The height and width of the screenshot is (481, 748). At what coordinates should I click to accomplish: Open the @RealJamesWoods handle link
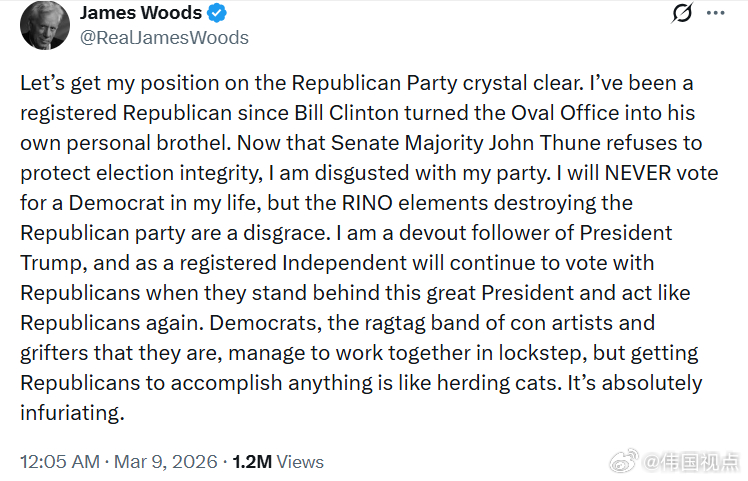163,38
